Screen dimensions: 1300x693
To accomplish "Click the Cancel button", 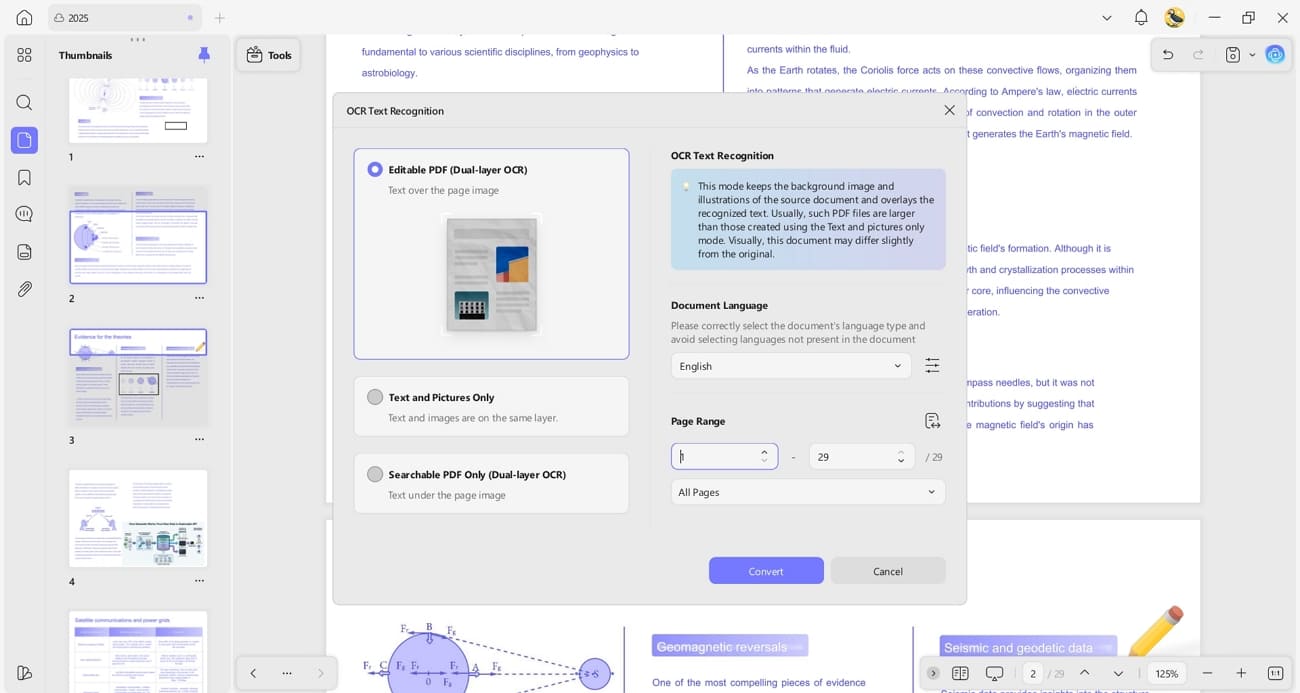I will click(x=888, y=571).
